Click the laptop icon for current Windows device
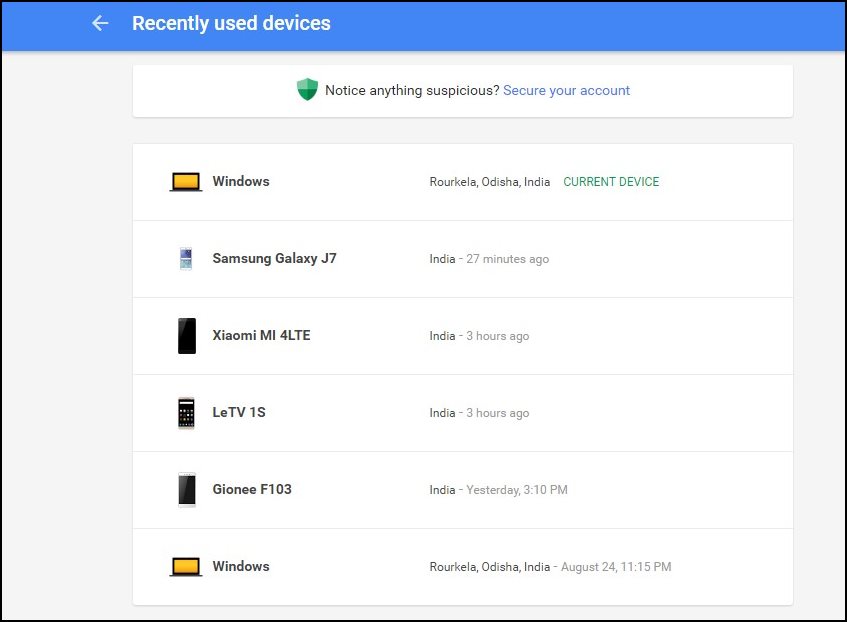 pos(186,182)
